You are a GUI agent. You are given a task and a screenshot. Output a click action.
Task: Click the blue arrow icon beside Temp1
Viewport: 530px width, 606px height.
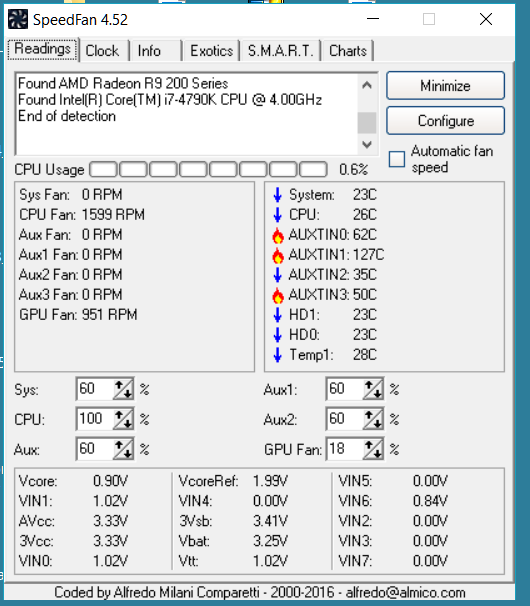click(278, 355)
